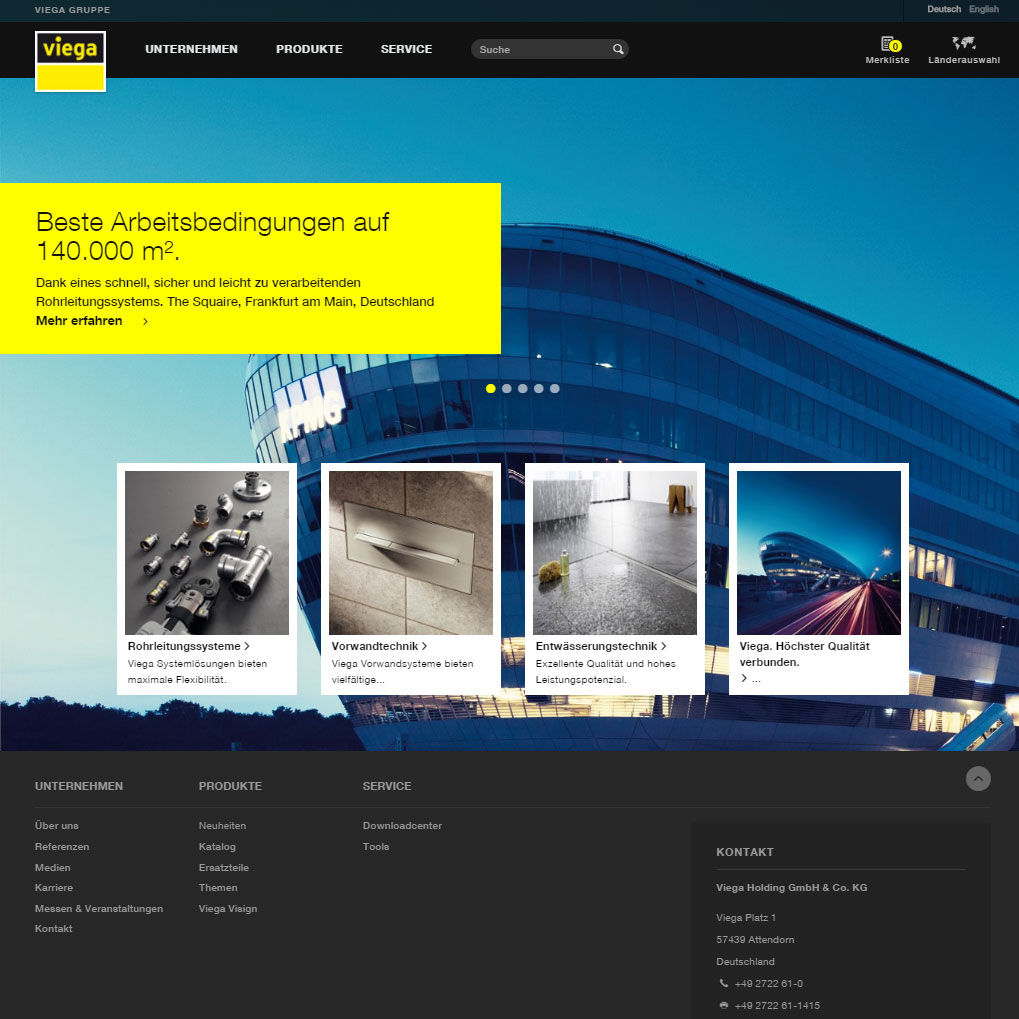Open the Medien footer link
Viewport: 1019px width, 1019px height.
(53, 868)
